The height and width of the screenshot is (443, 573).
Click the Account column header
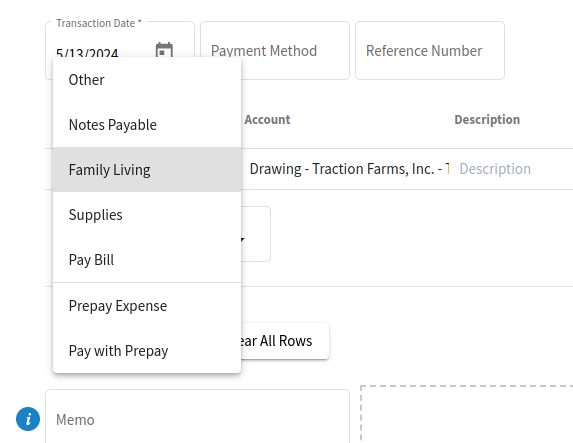click(267, 120)
